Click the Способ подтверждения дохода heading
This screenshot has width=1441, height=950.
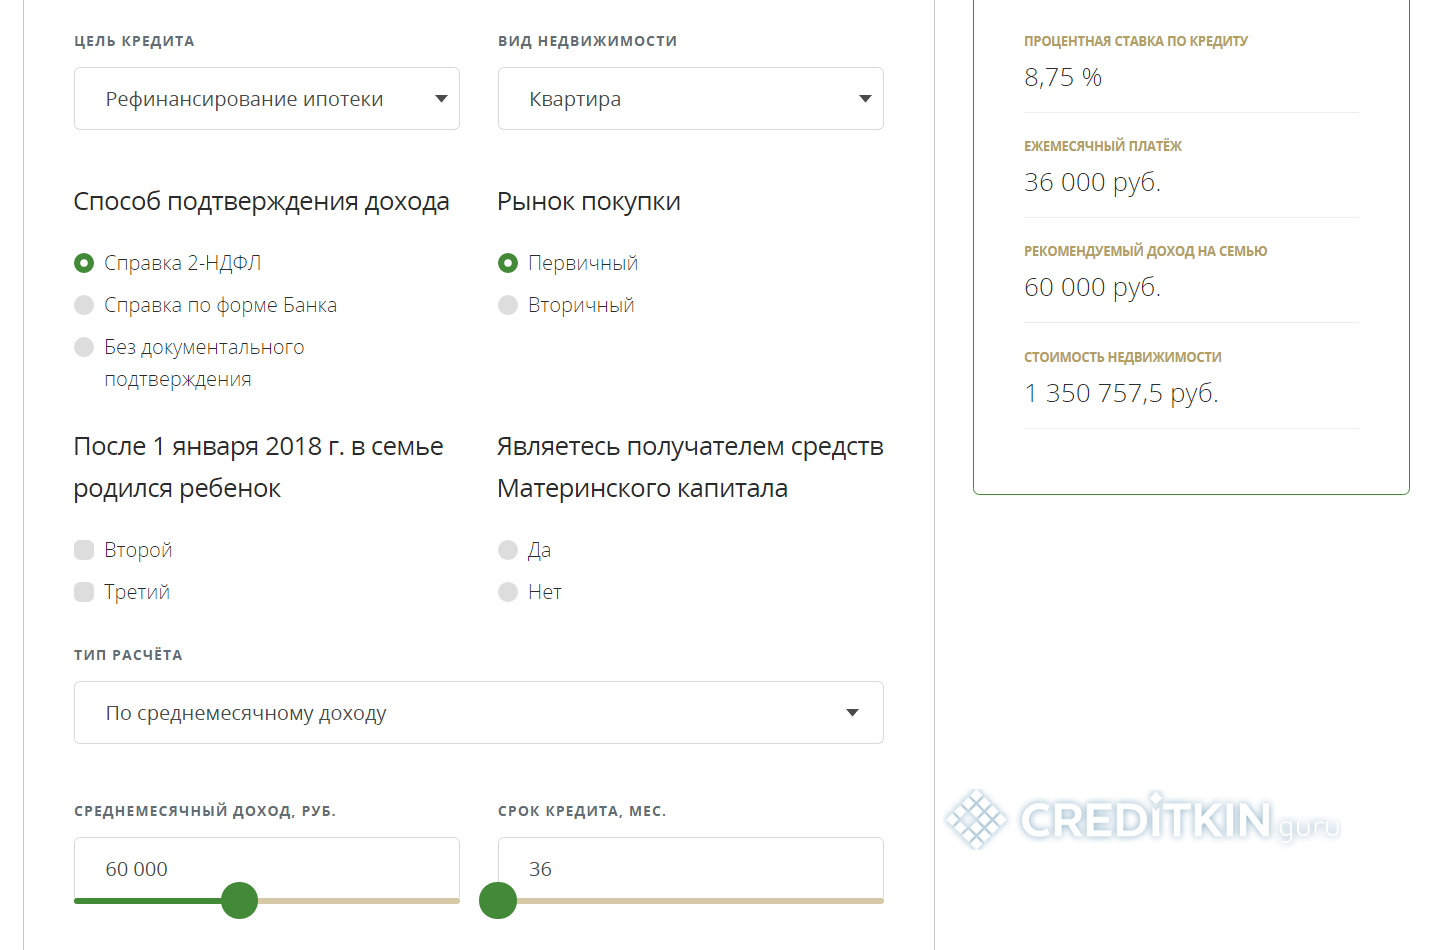261,201
